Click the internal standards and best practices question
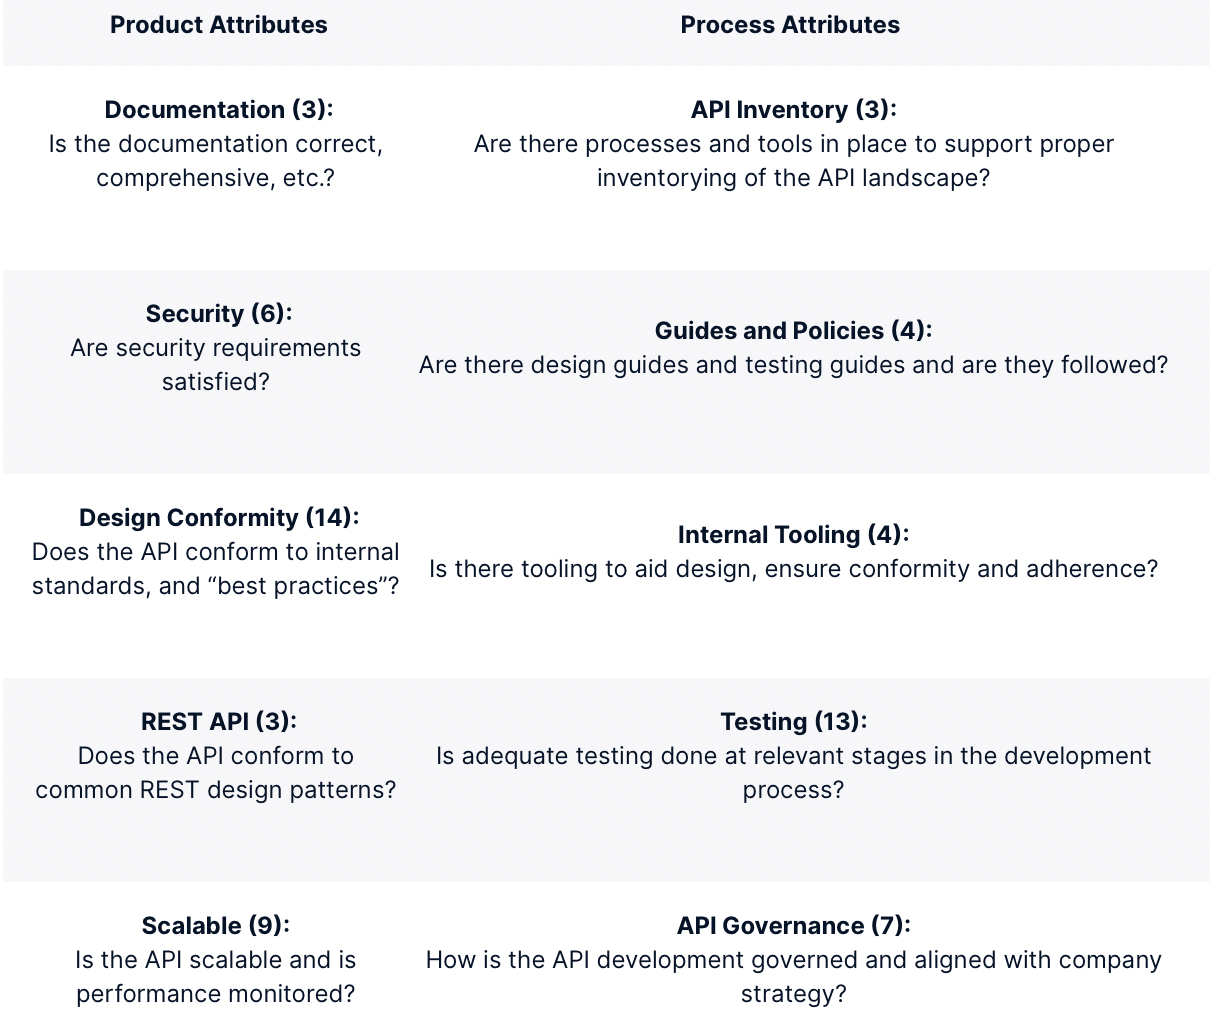The height and width of the screenshot is (1027, 1215). [215, 569]
